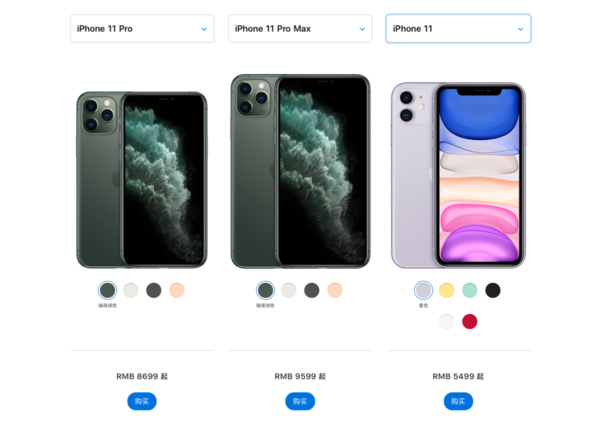Pick red color for iPhone 11

[x=470, y=321]
